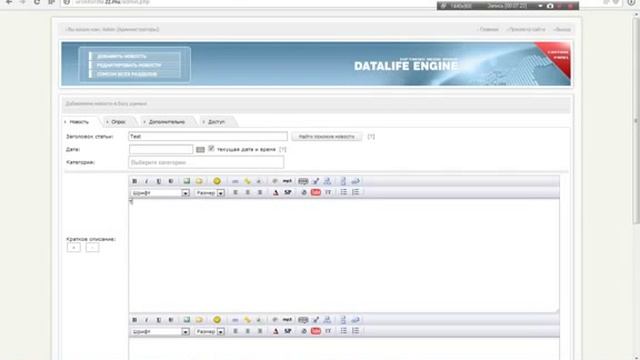Click the minus button under 'Краткое описание'
The image size is (640, 360).
pyautogui.click(x=92, y=247)
